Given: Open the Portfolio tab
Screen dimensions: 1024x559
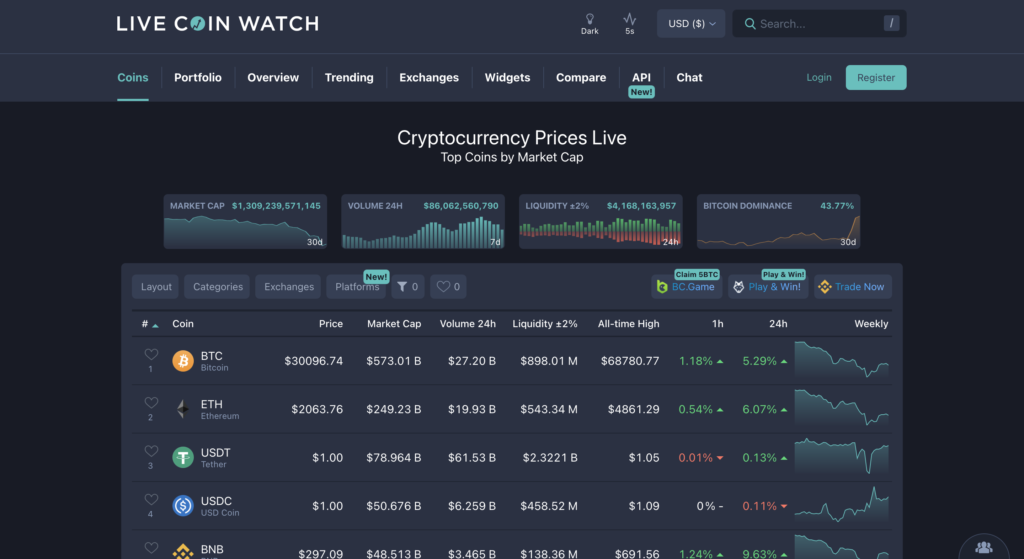Looking at the screenshot, I should point(198,78).
